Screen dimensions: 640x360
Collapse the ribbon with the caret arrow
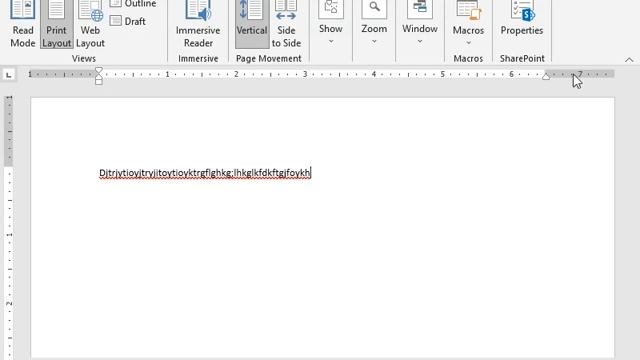point(629,60)
